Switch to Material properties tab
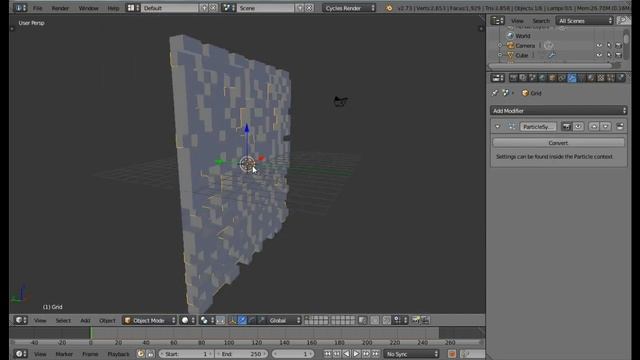The width and height of the screenshot is (640, 360). [591, 78]
